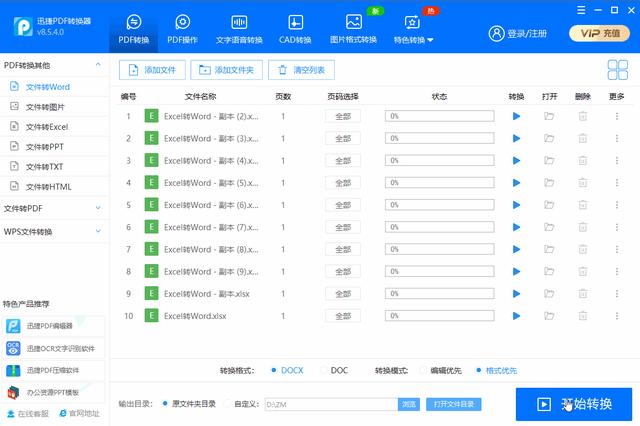Select DOC conversion format
Screen dimensions: 640x426
(x=334, y=371)
